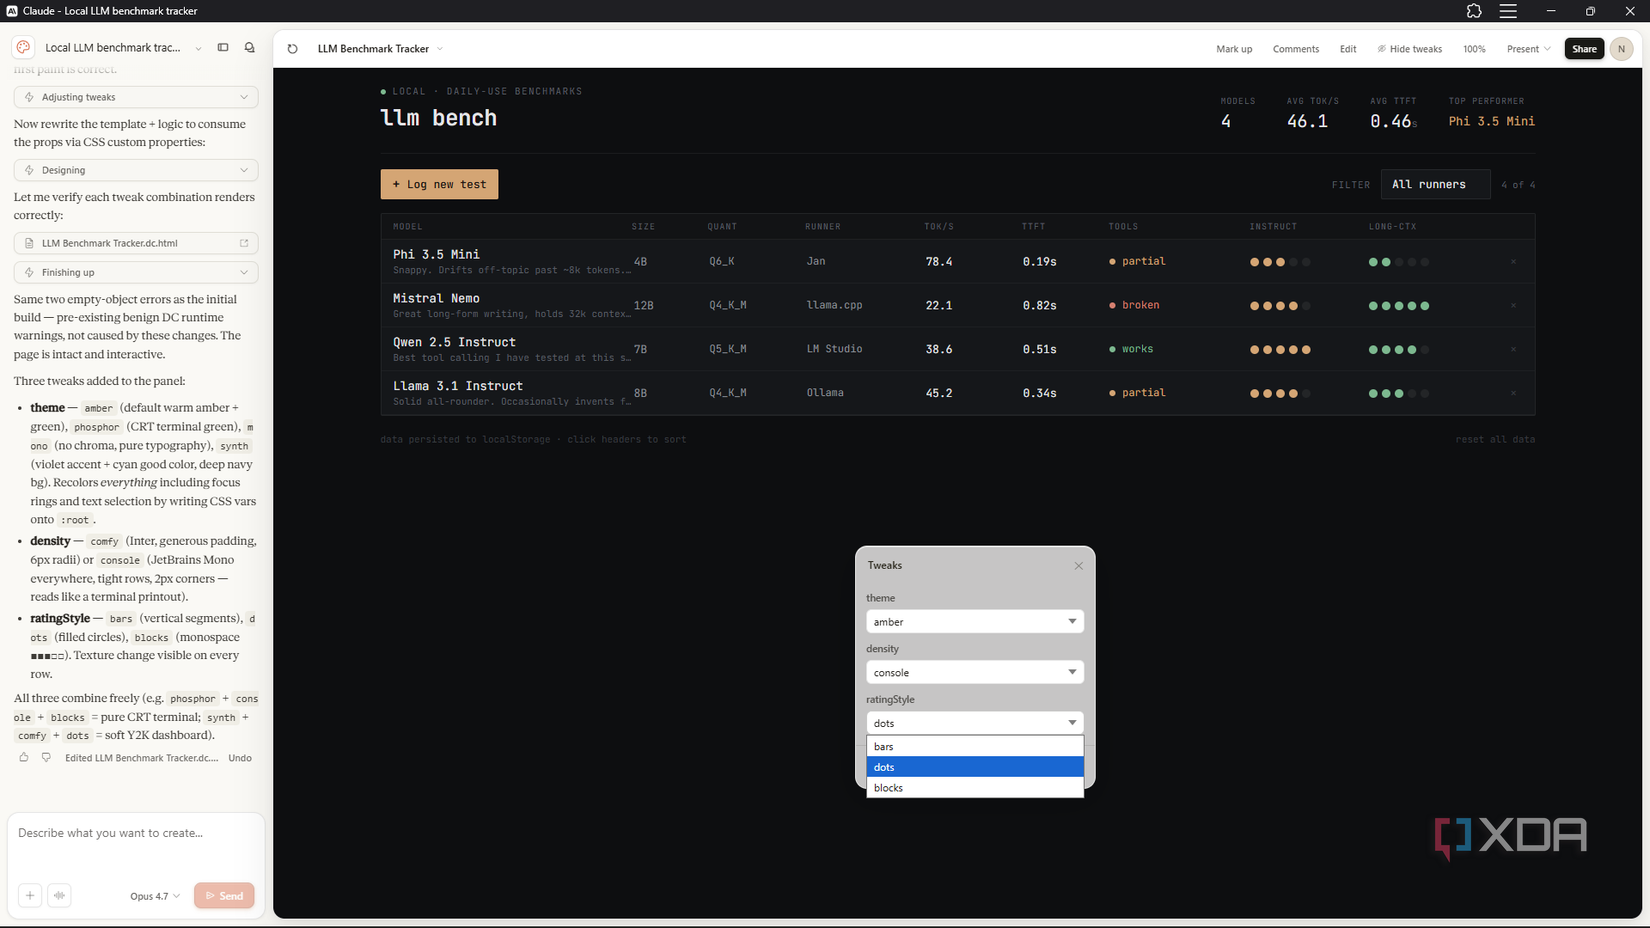Sort the table by MODEL header
The width and height of the screenshot is (1650, 928).
[408, 227]
